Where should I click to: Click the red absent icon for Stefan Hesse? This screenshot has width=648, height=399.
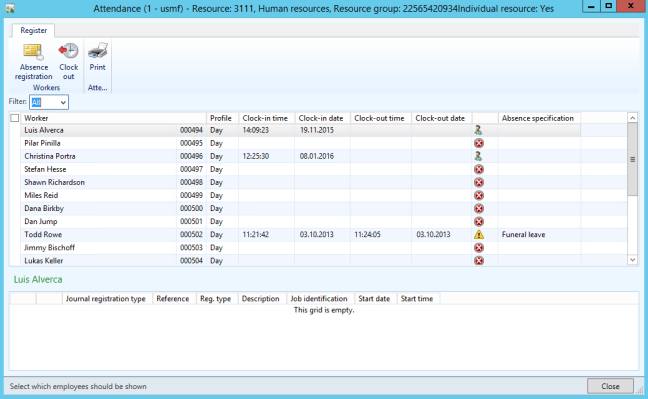click(x=479, y=170)
